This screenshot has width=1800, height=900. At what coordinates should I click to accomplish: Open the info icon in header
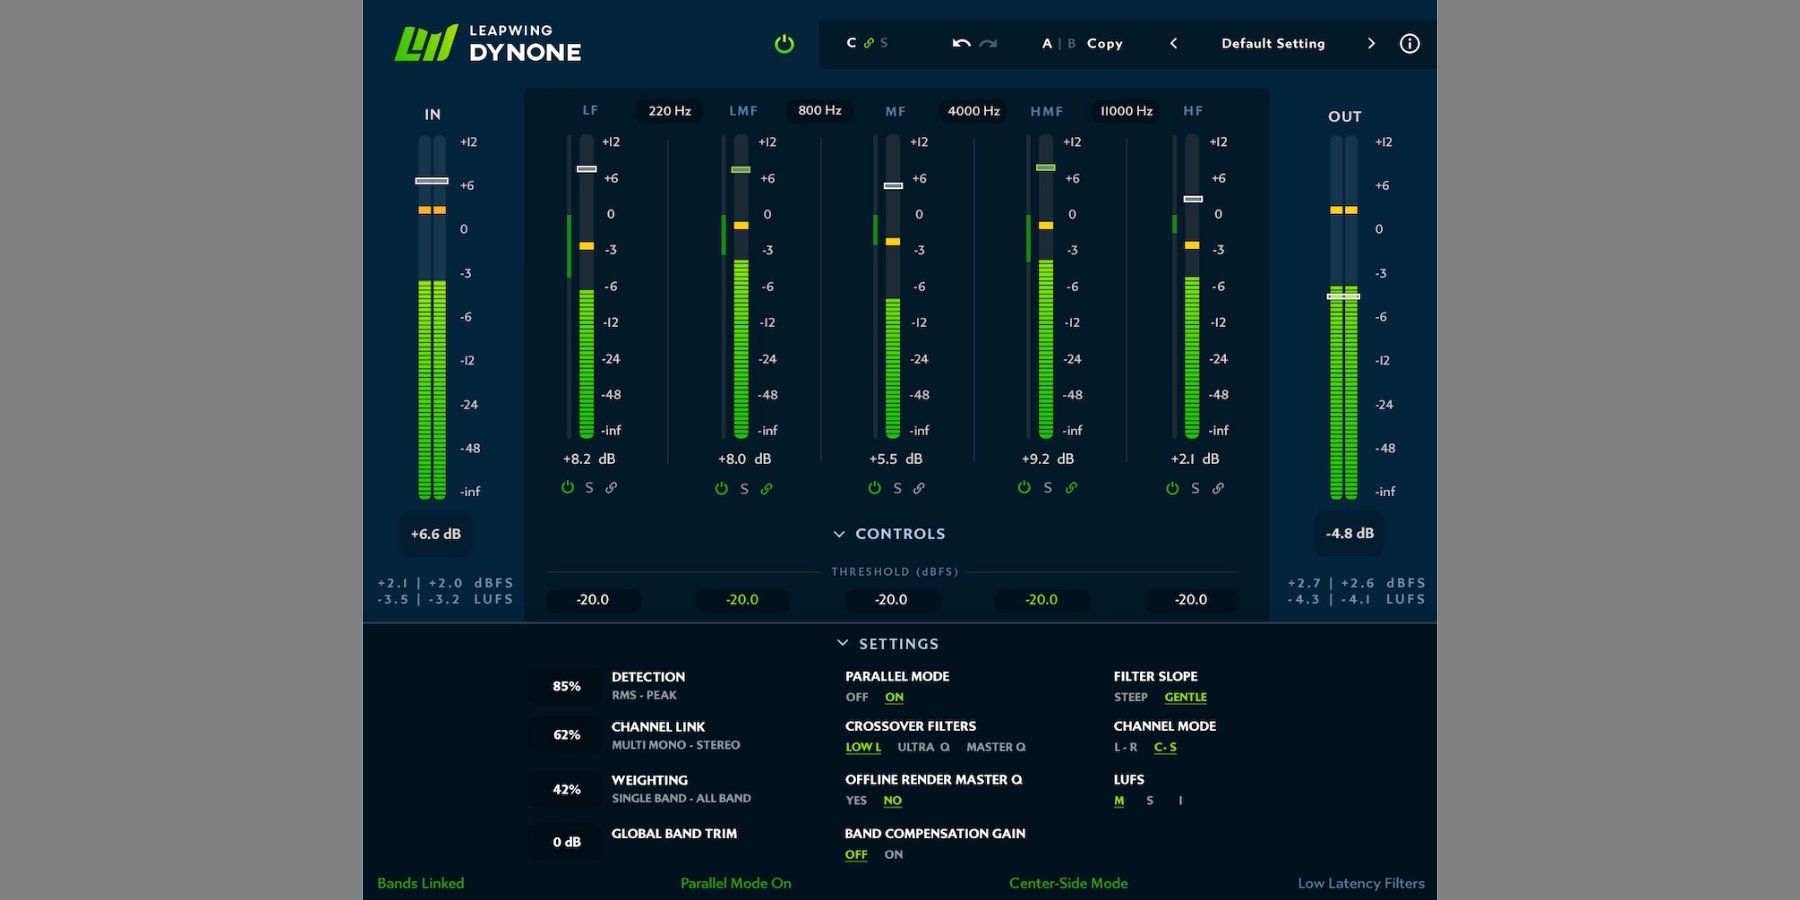click(x=1409, y=44)
